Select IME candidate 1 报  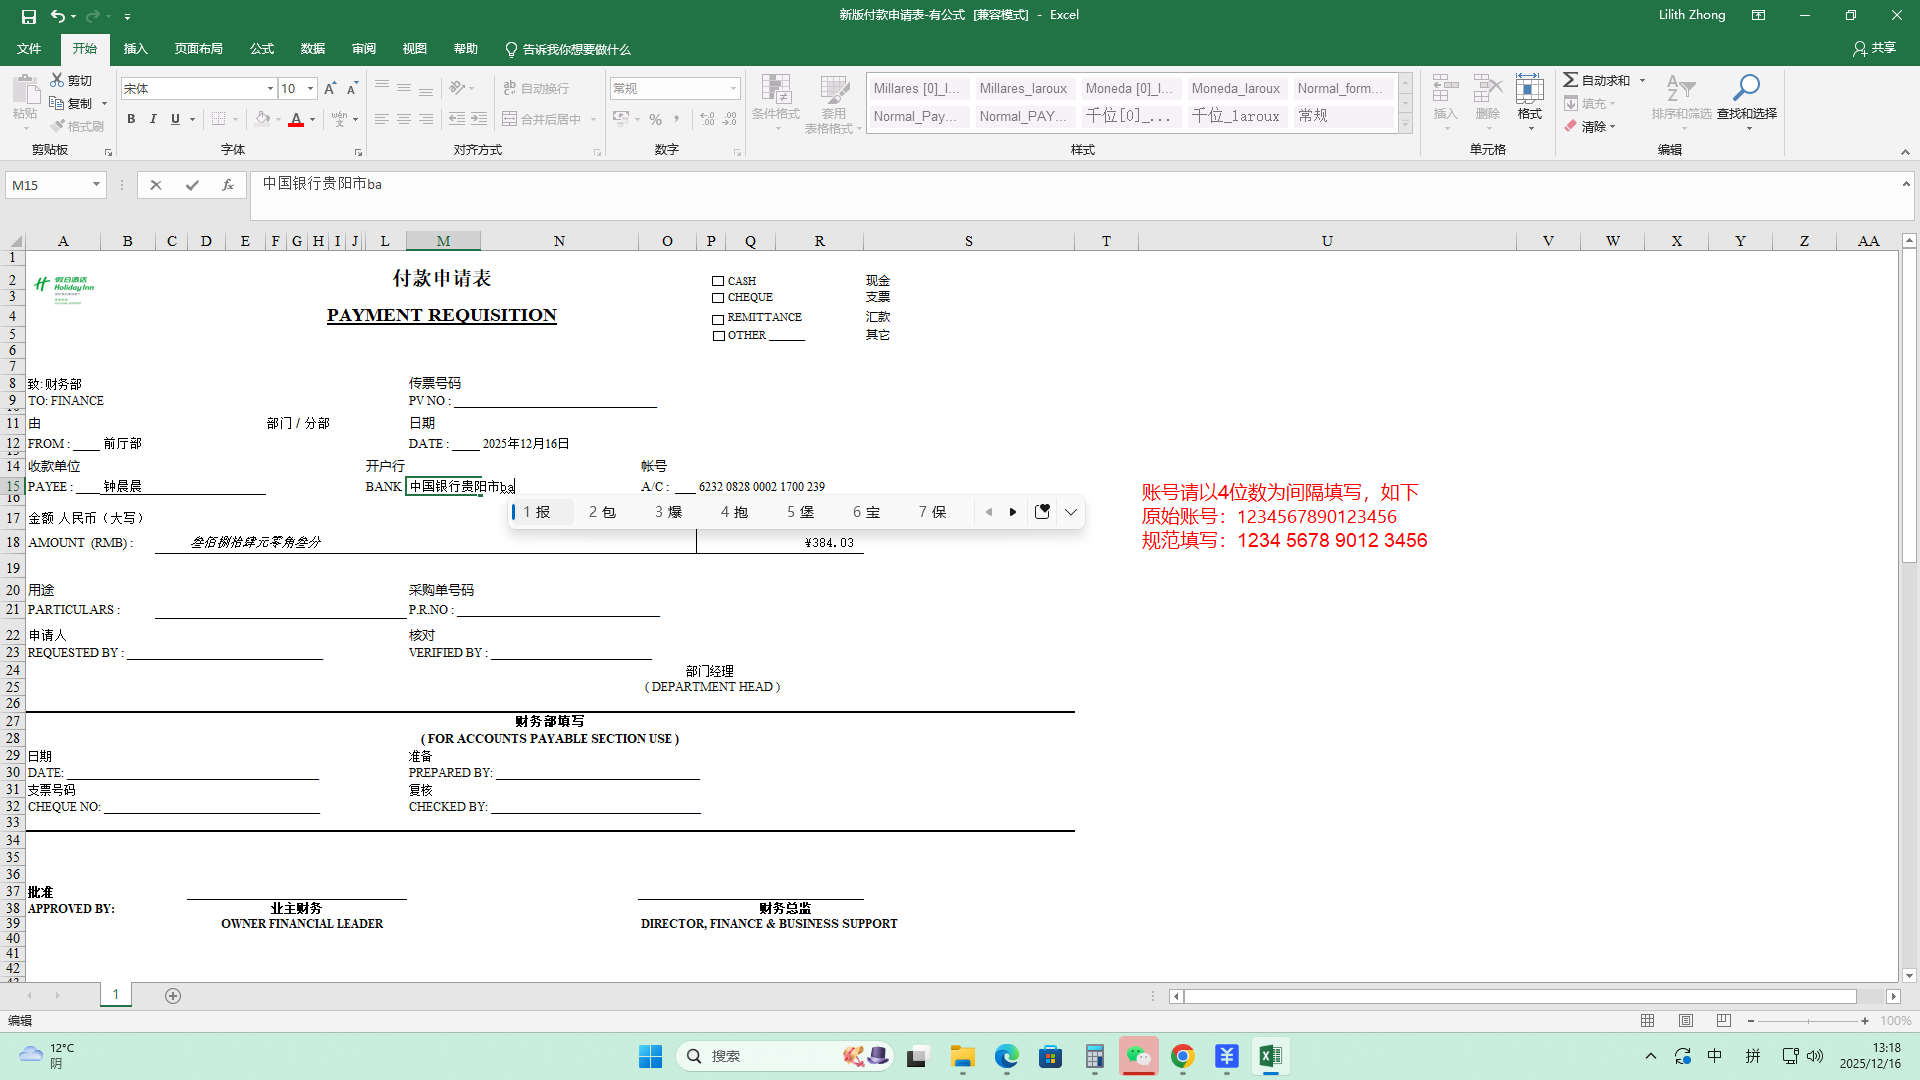[x=537, y=512]
